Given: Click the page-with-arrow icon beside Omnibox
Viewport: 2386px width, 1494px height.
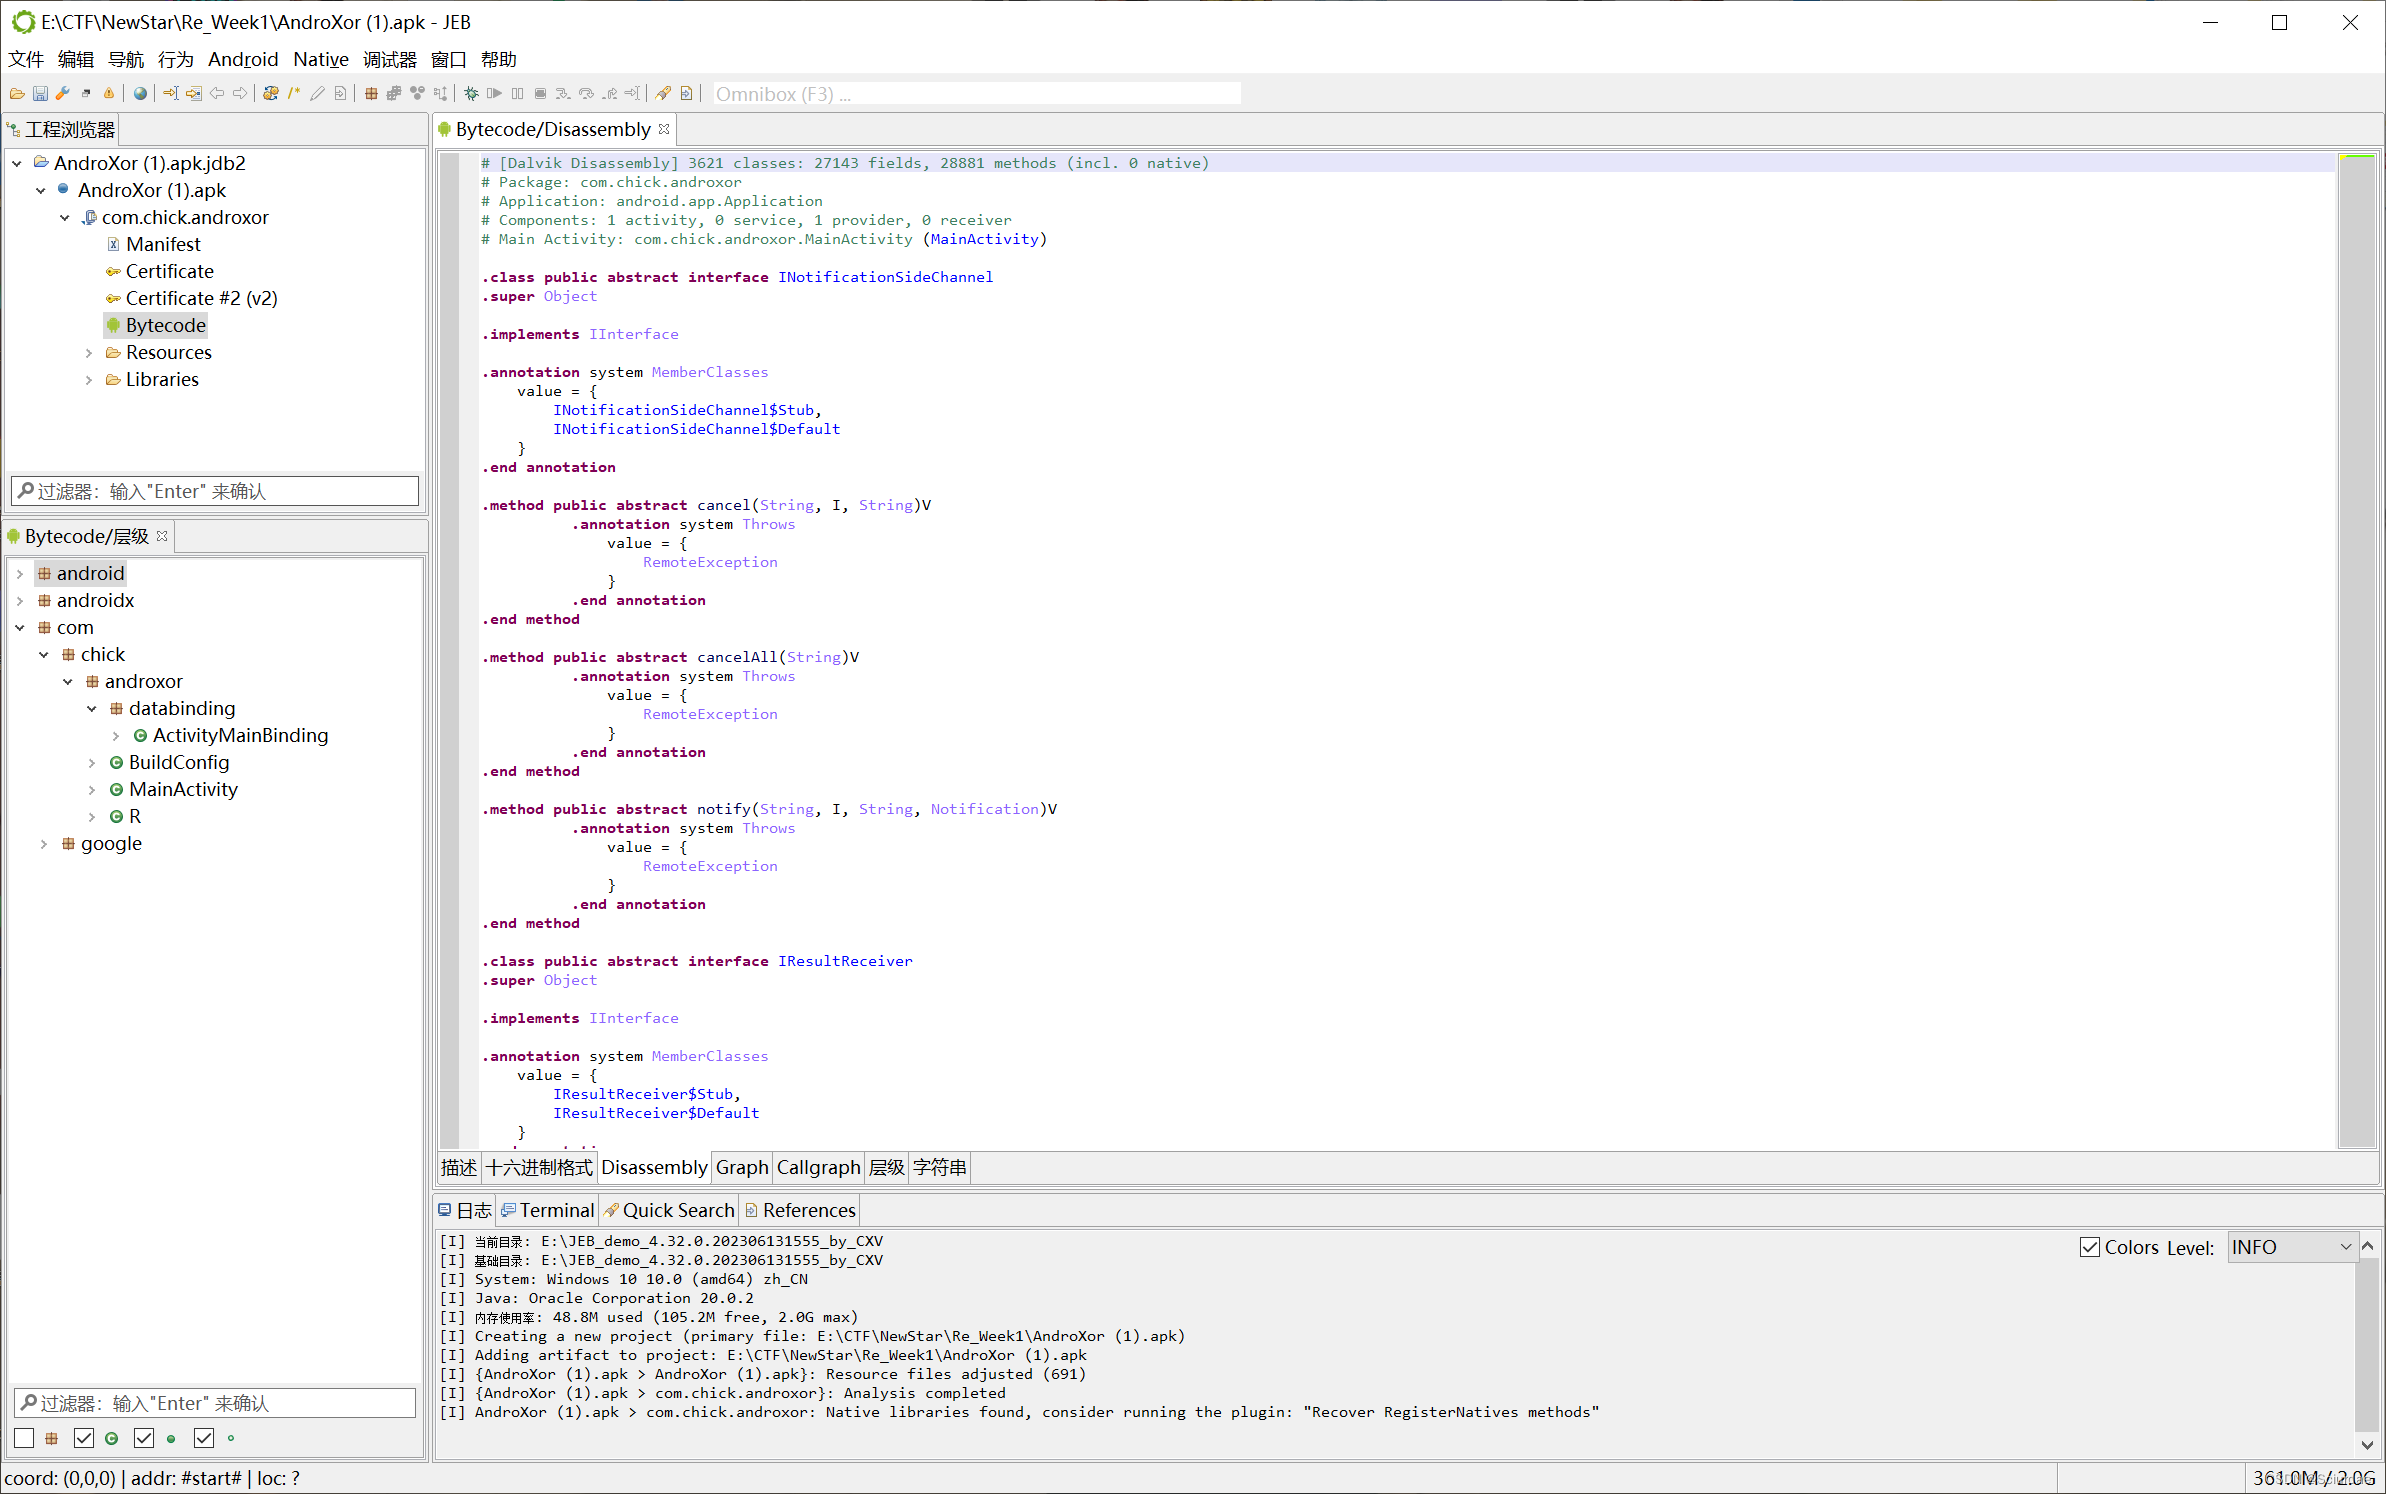Looking at the screenshot, I should point(686,94).
